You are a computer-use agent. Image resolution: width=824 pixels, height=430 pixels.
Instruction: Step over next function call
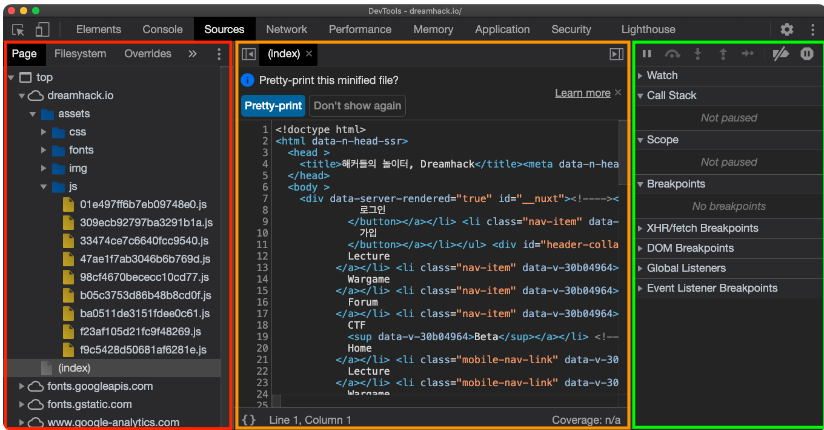coord(672,54)
